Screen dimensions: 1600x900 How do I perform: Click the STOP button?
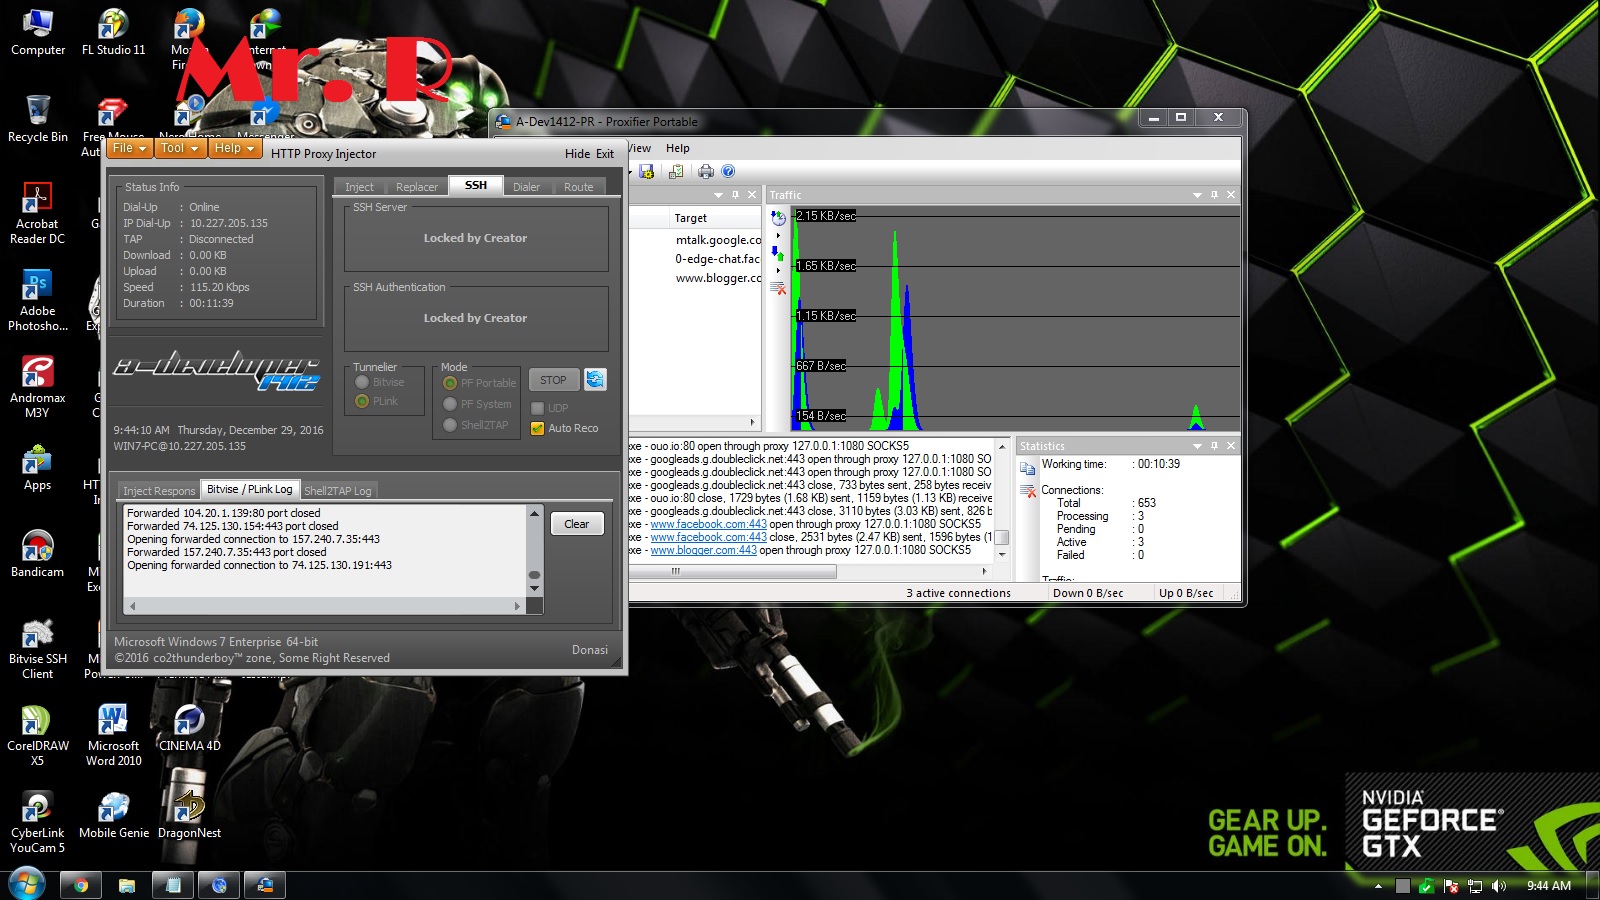tap(553, 380)
